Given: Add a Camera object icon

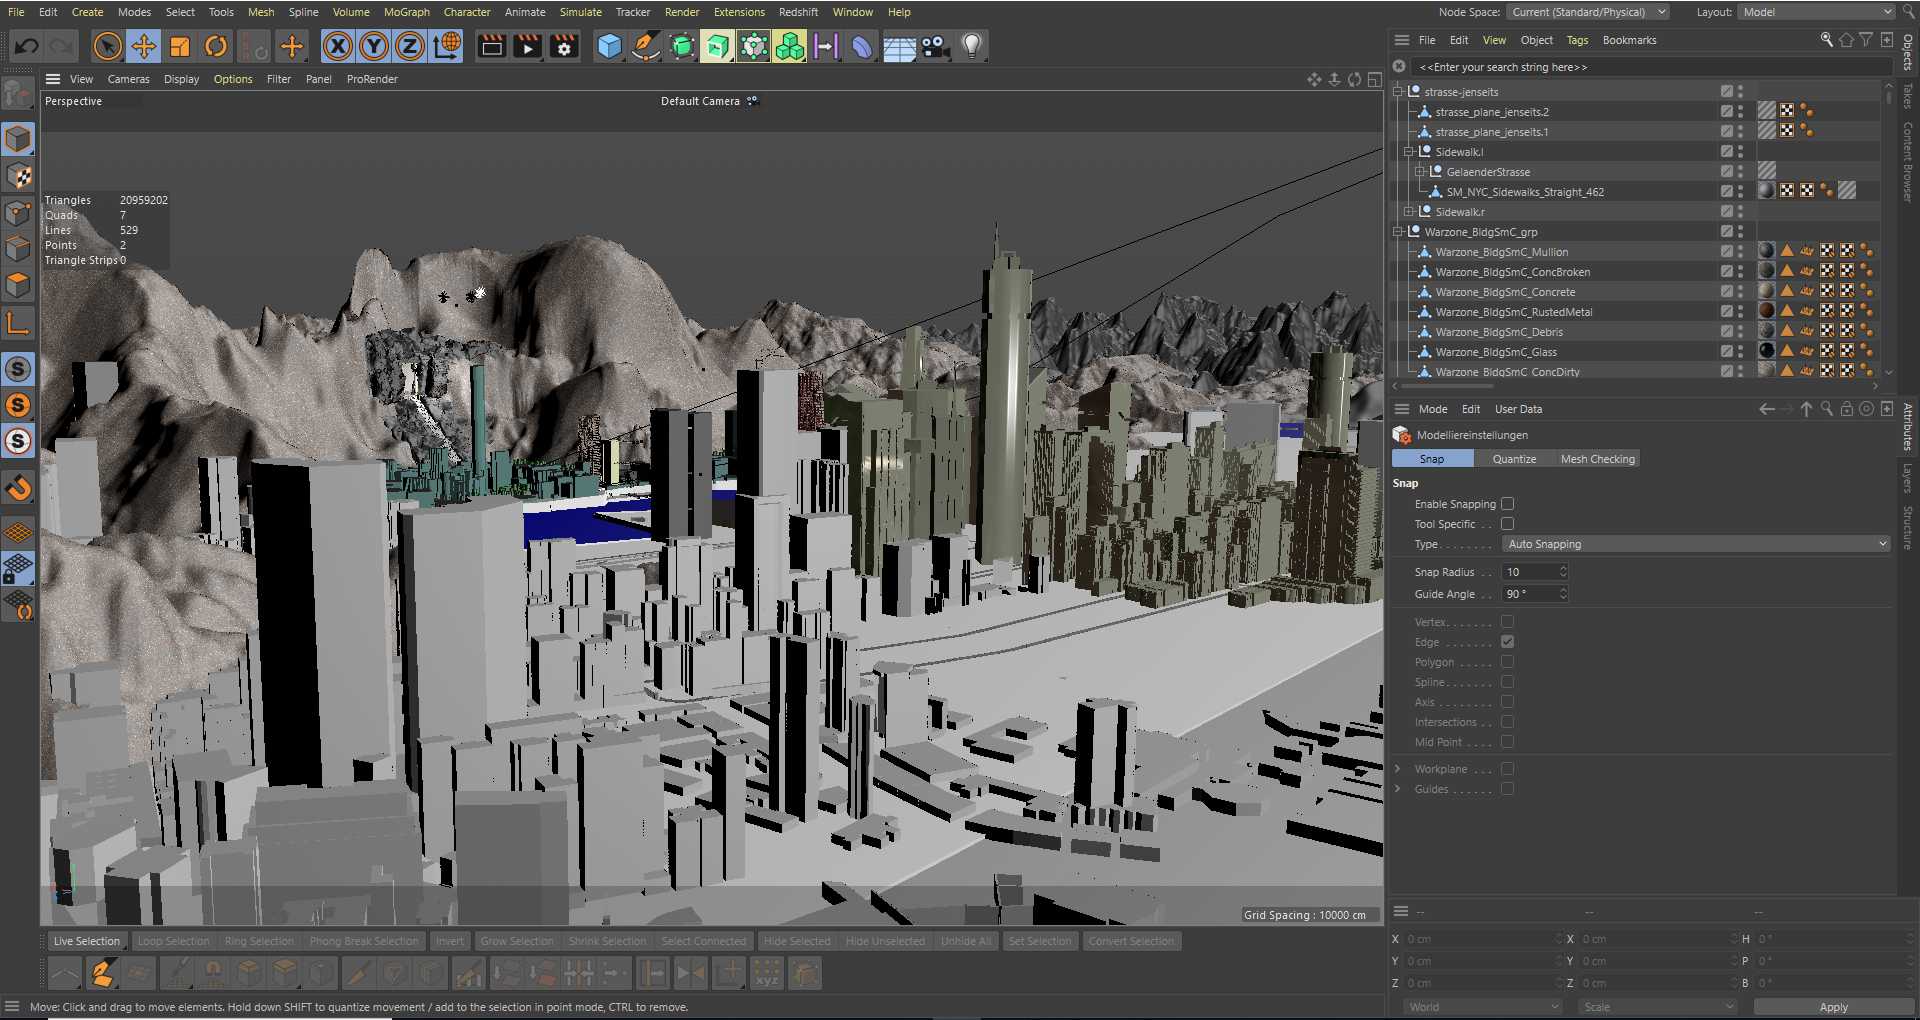Looking at the screenshot, I should click(935, 46).
